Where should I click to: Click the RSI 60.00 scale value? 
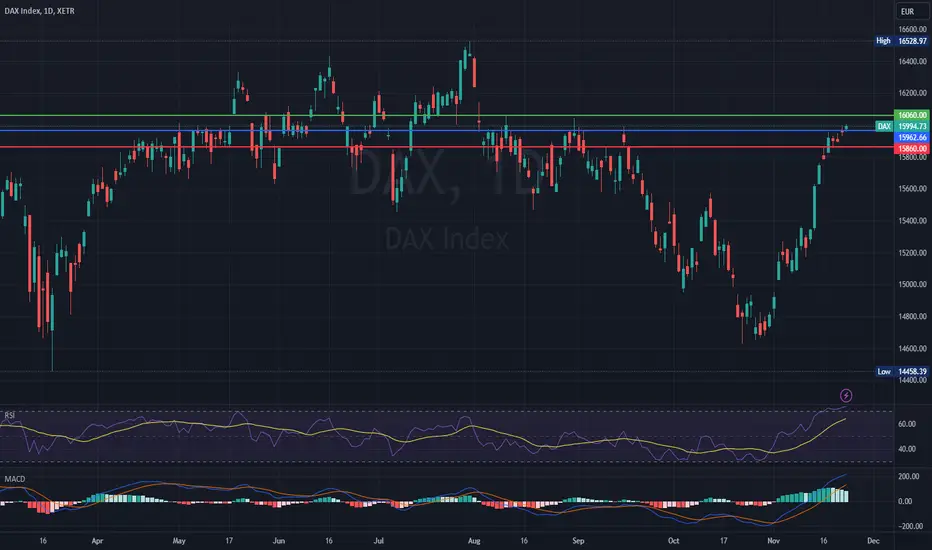(907, 425)
